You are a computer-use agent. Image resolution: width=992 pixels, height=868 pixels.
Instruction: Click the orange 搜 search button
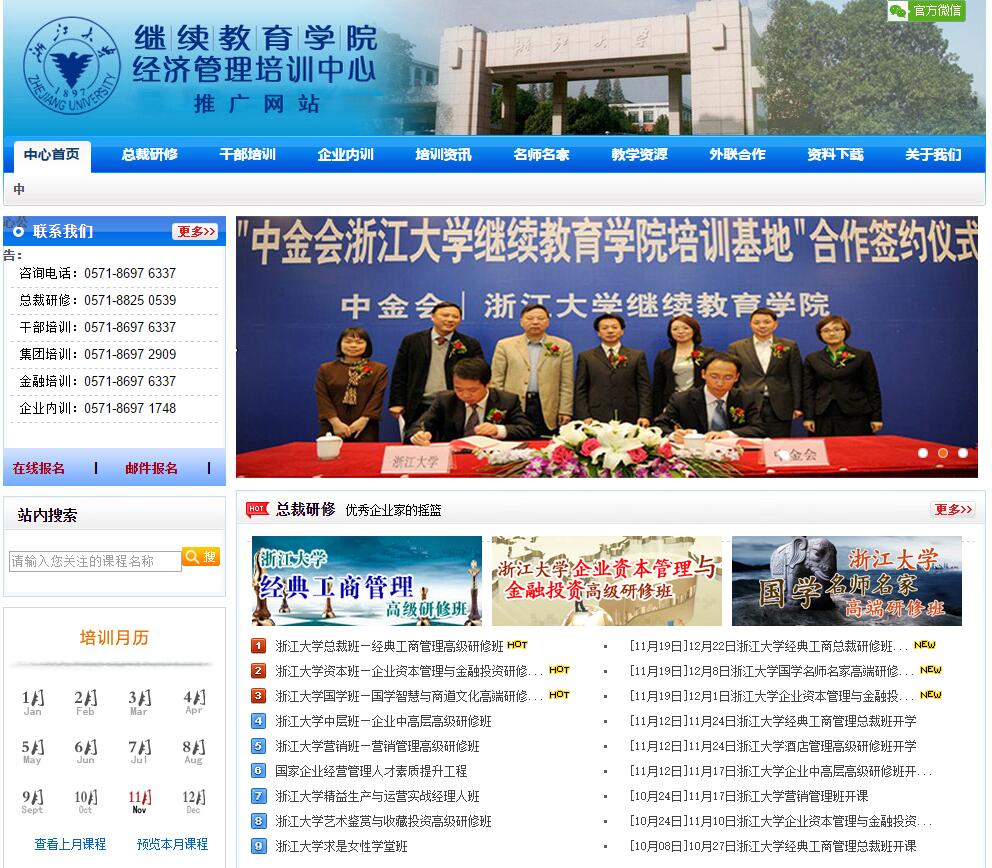click(x=201, y=557)
